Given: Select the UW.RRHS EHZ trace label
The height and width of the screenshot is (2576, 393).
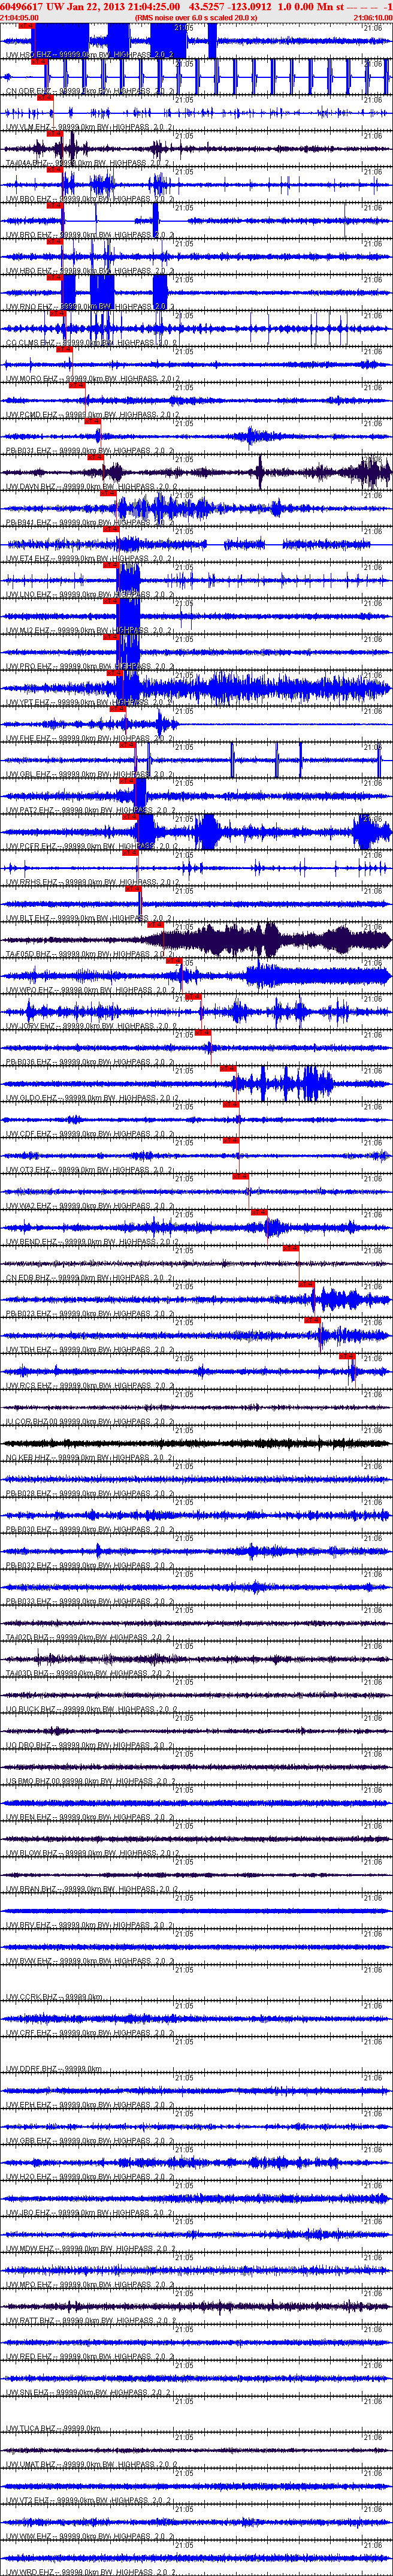Looking at the screenshot, I should point(92,883).
